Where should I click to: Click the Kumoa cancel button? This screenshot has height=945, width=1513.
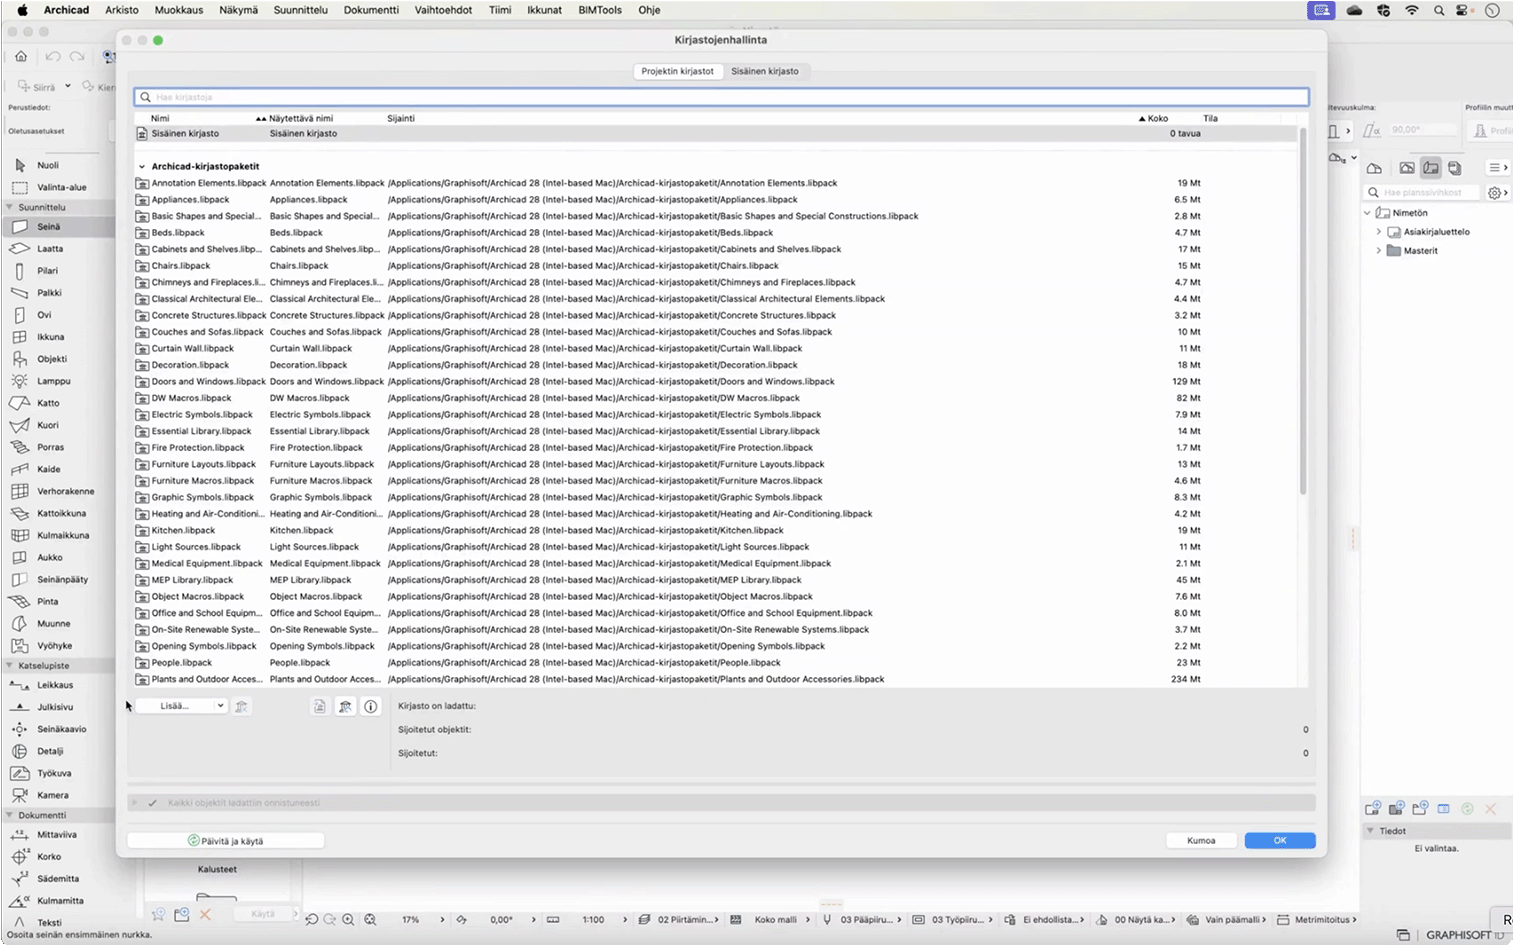tap(1201, 841)
